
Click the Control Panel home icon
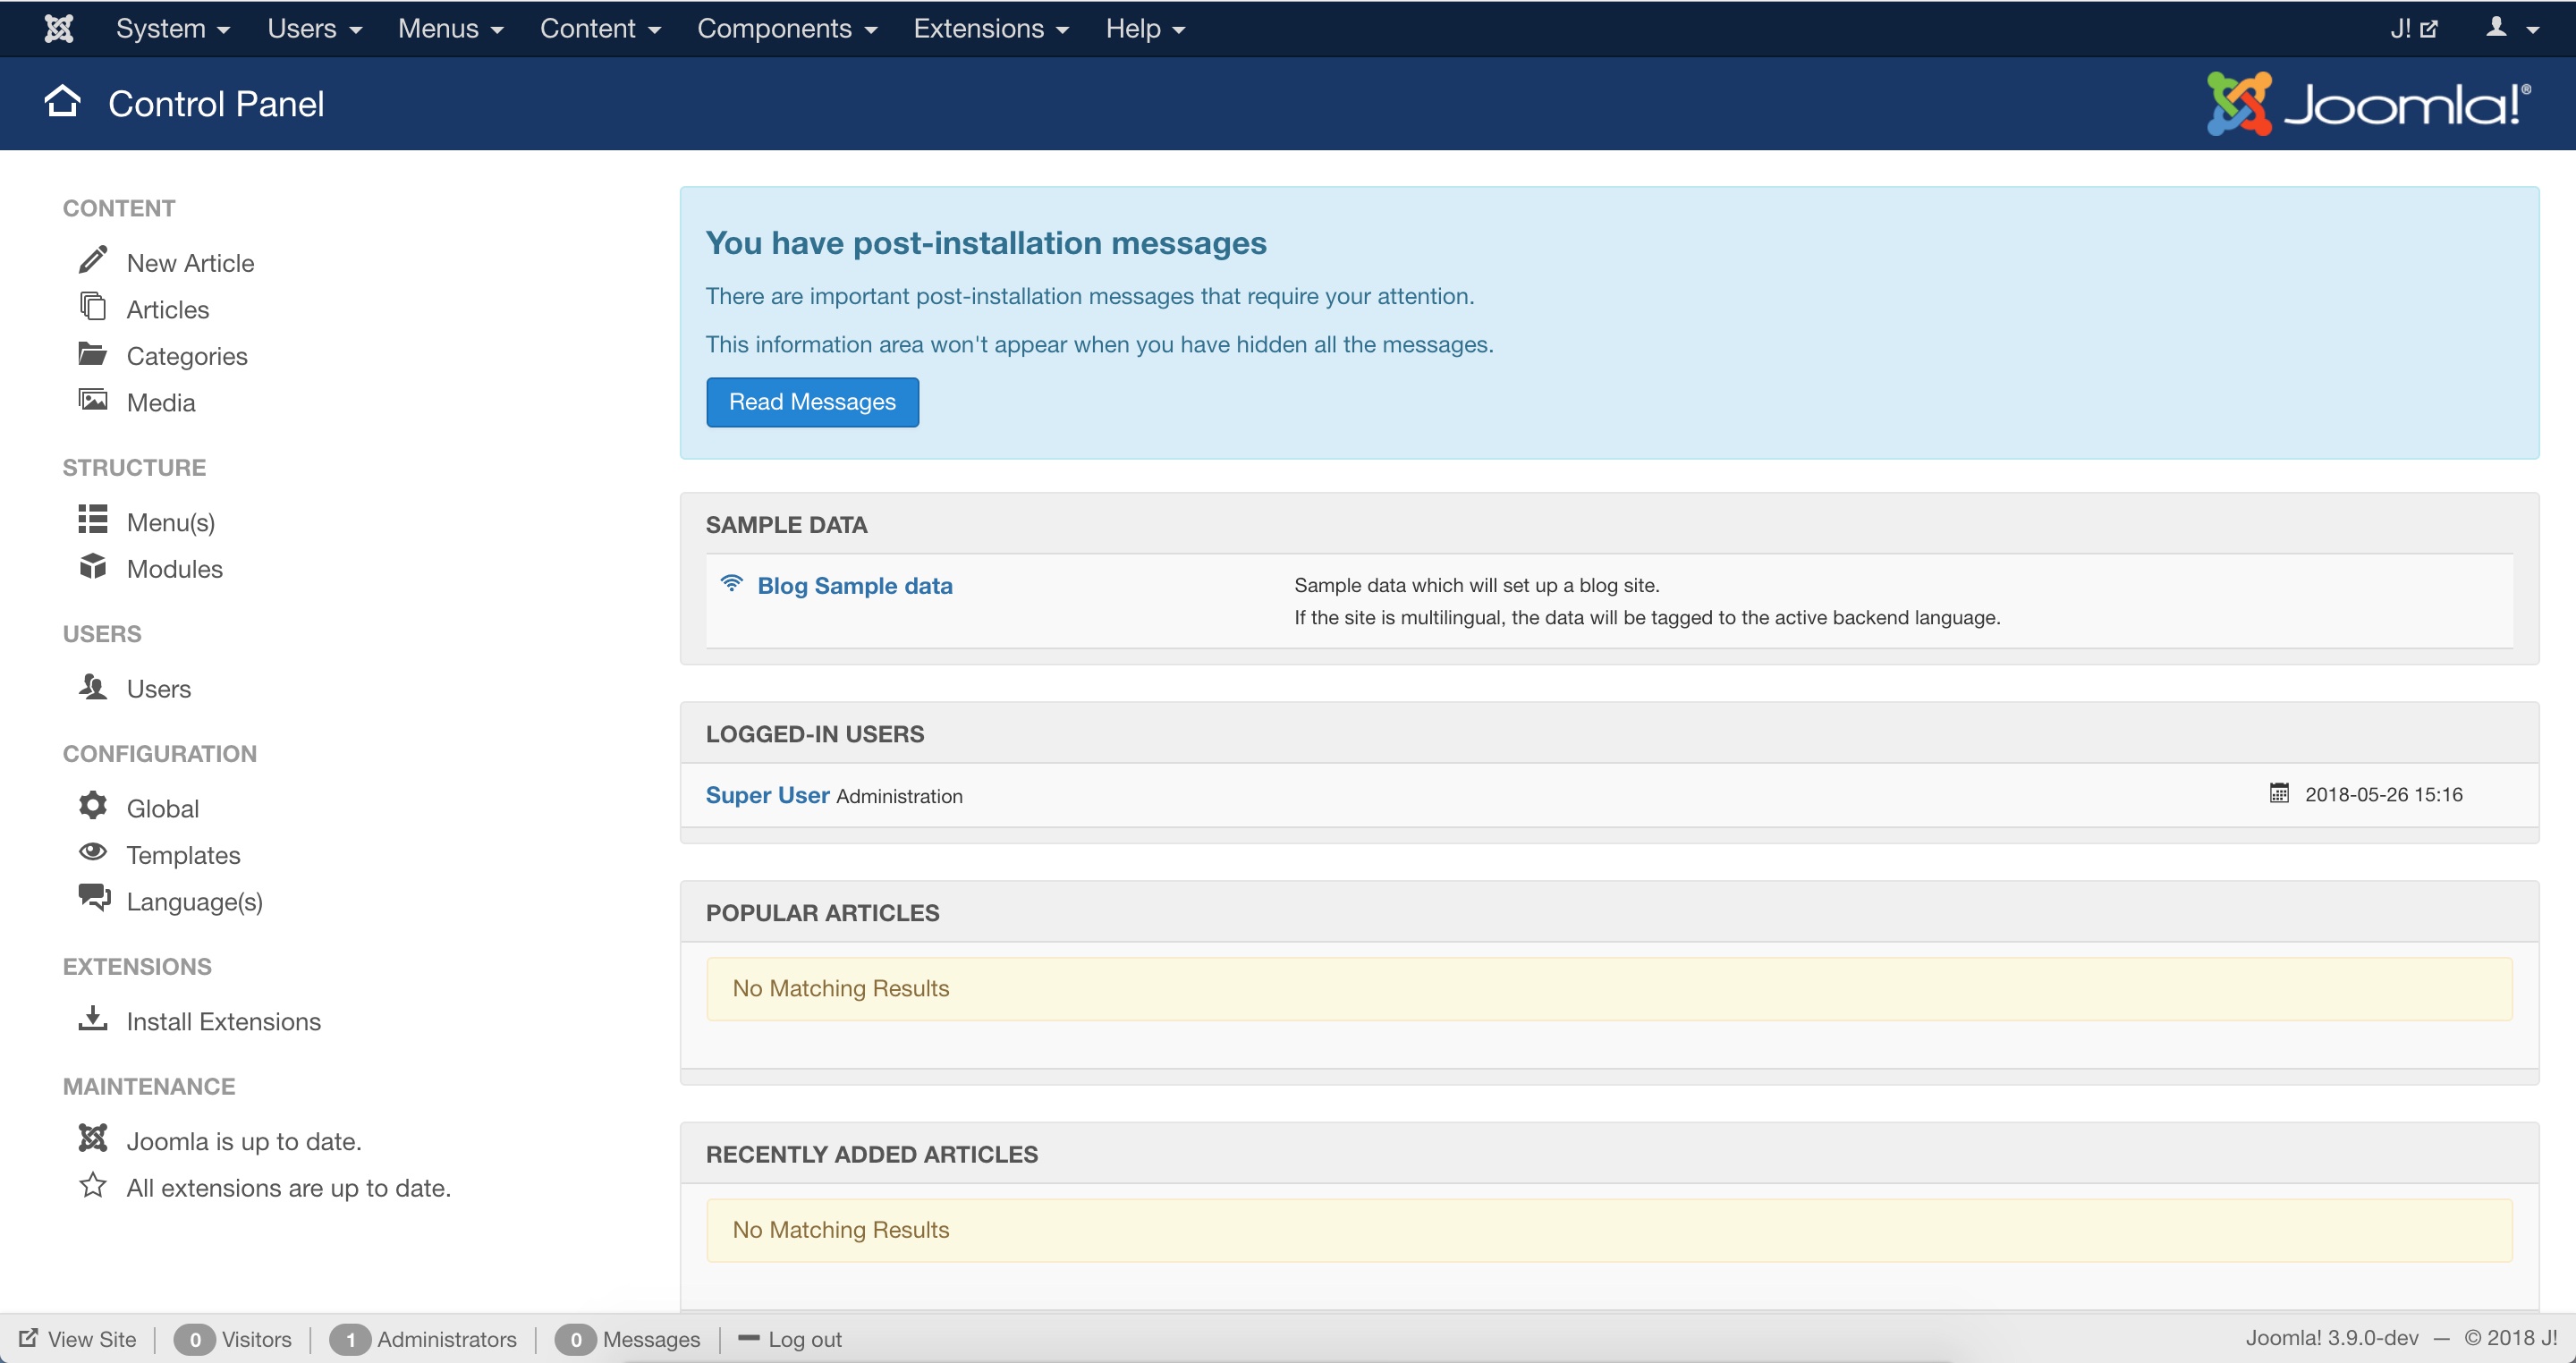click(62, 102)
